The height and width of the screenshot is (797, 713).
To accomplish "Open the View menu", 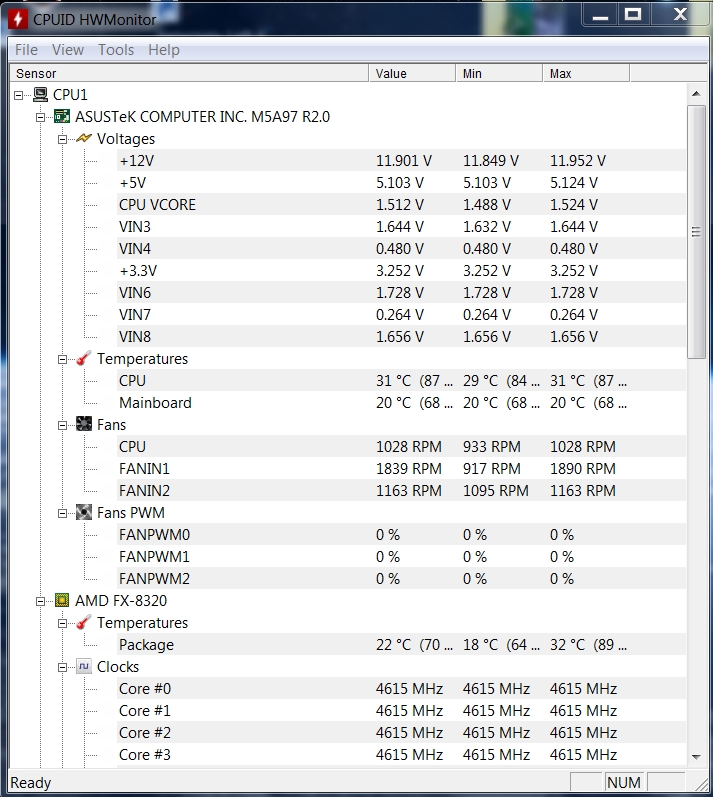I will (68, 50).
